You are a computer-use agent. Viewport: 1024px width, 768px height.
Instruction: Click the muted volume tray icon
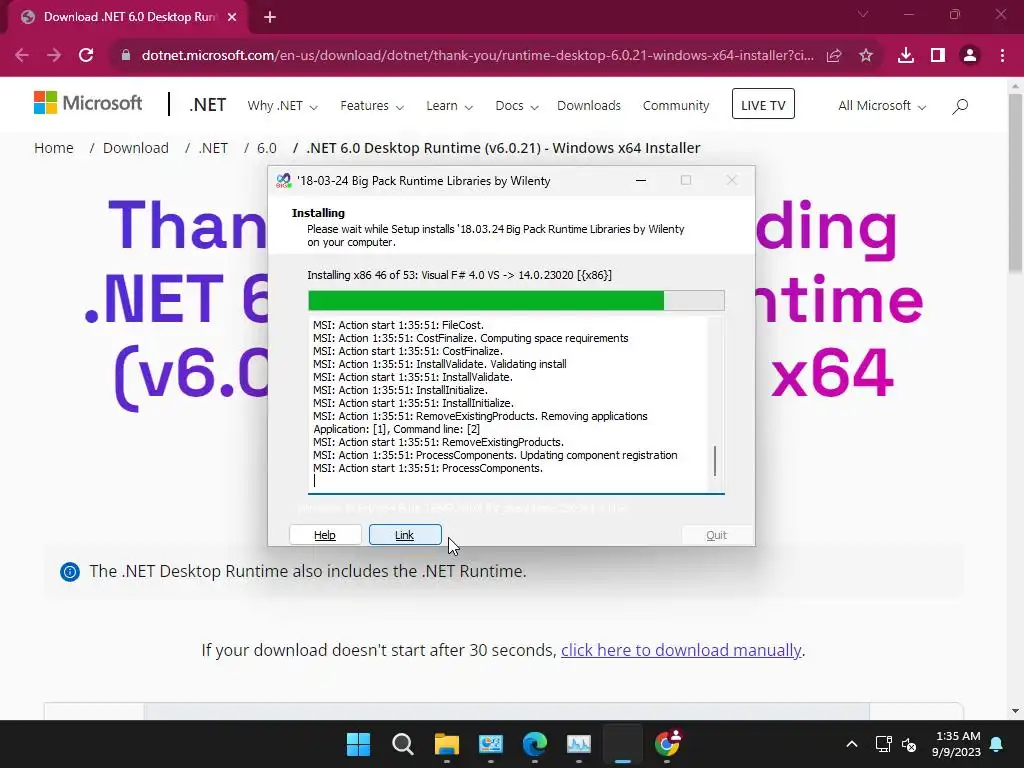pos(909,744)
